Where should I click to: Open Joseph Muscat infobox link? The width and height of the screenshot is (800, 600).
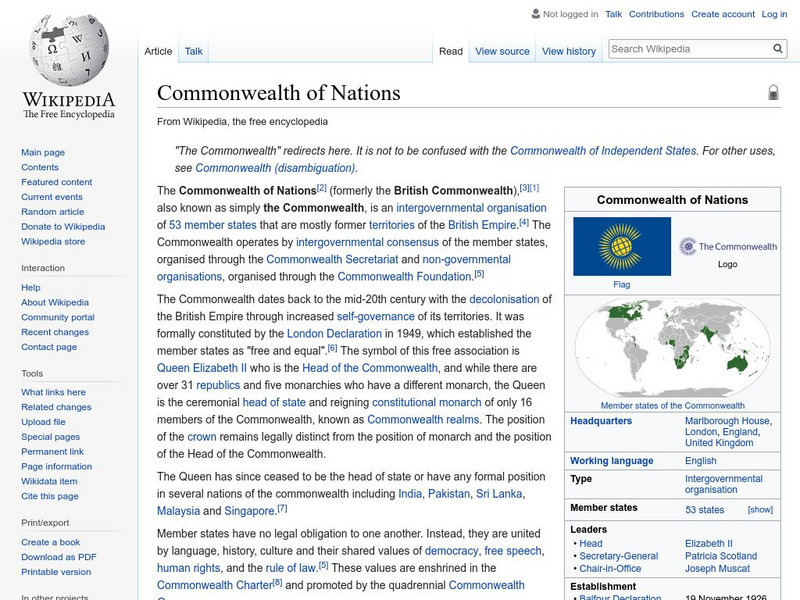[717, 568]
